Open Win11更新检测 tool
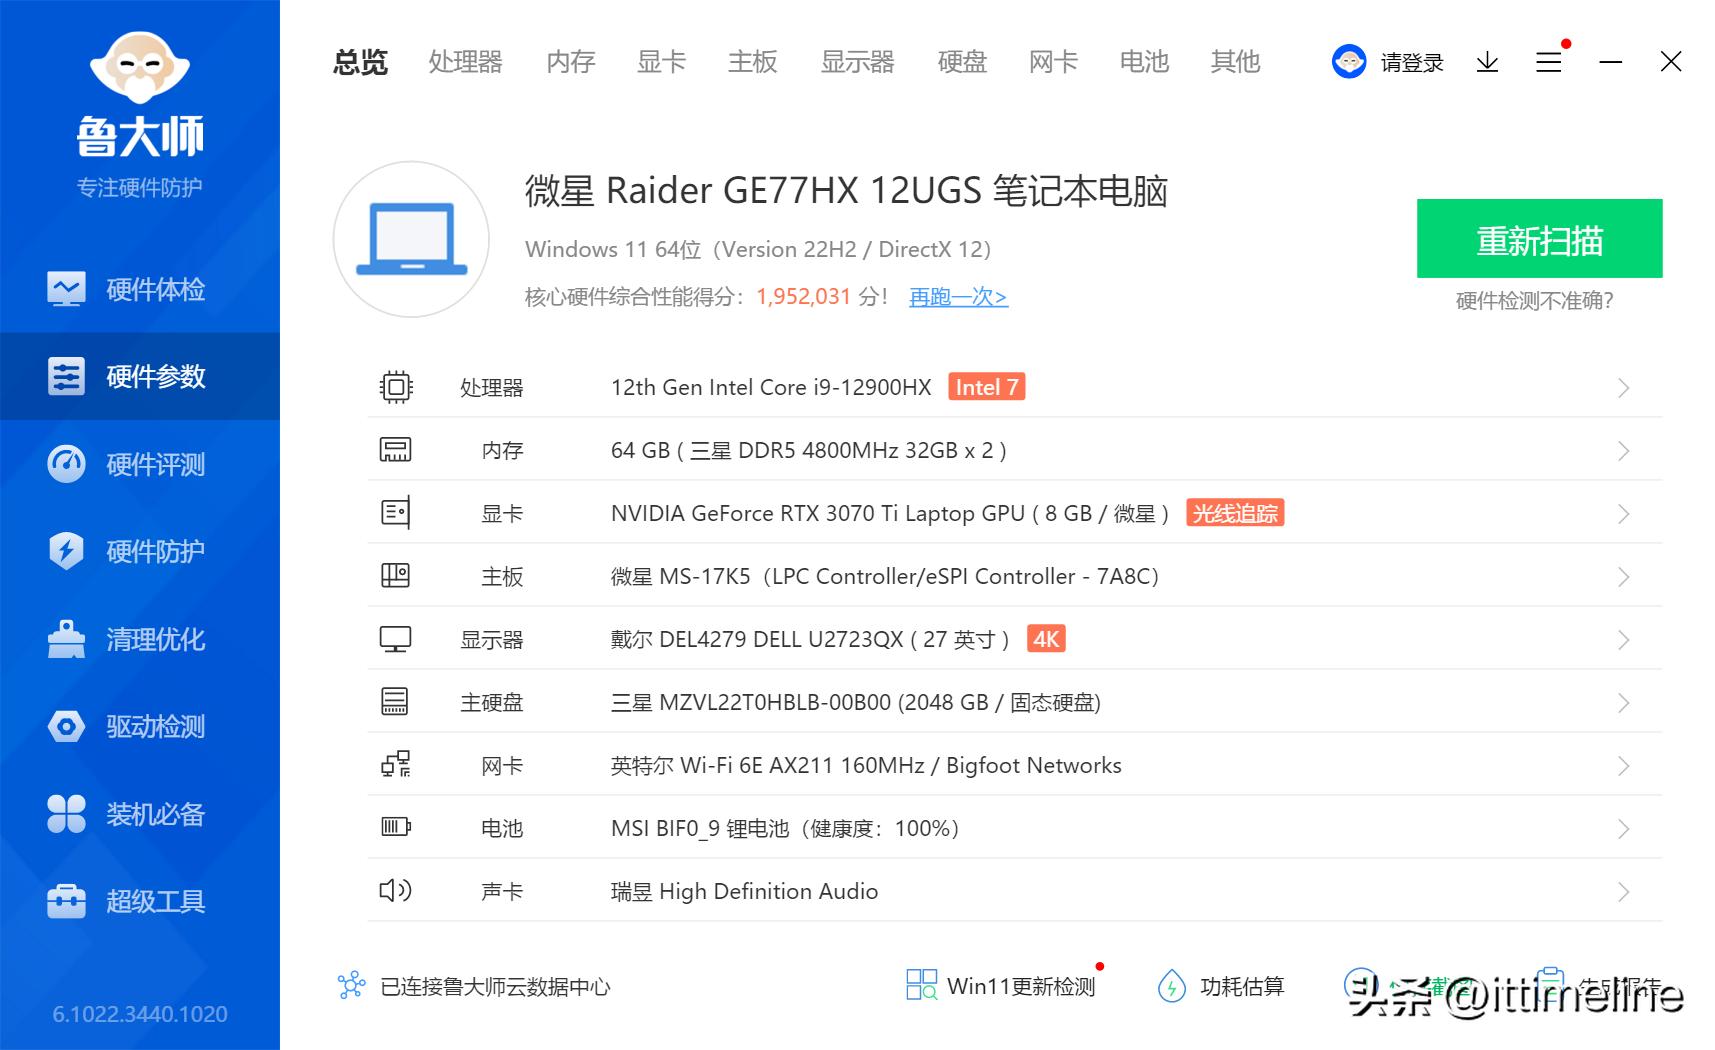 pyautogui.click(x=1001, y=986)
